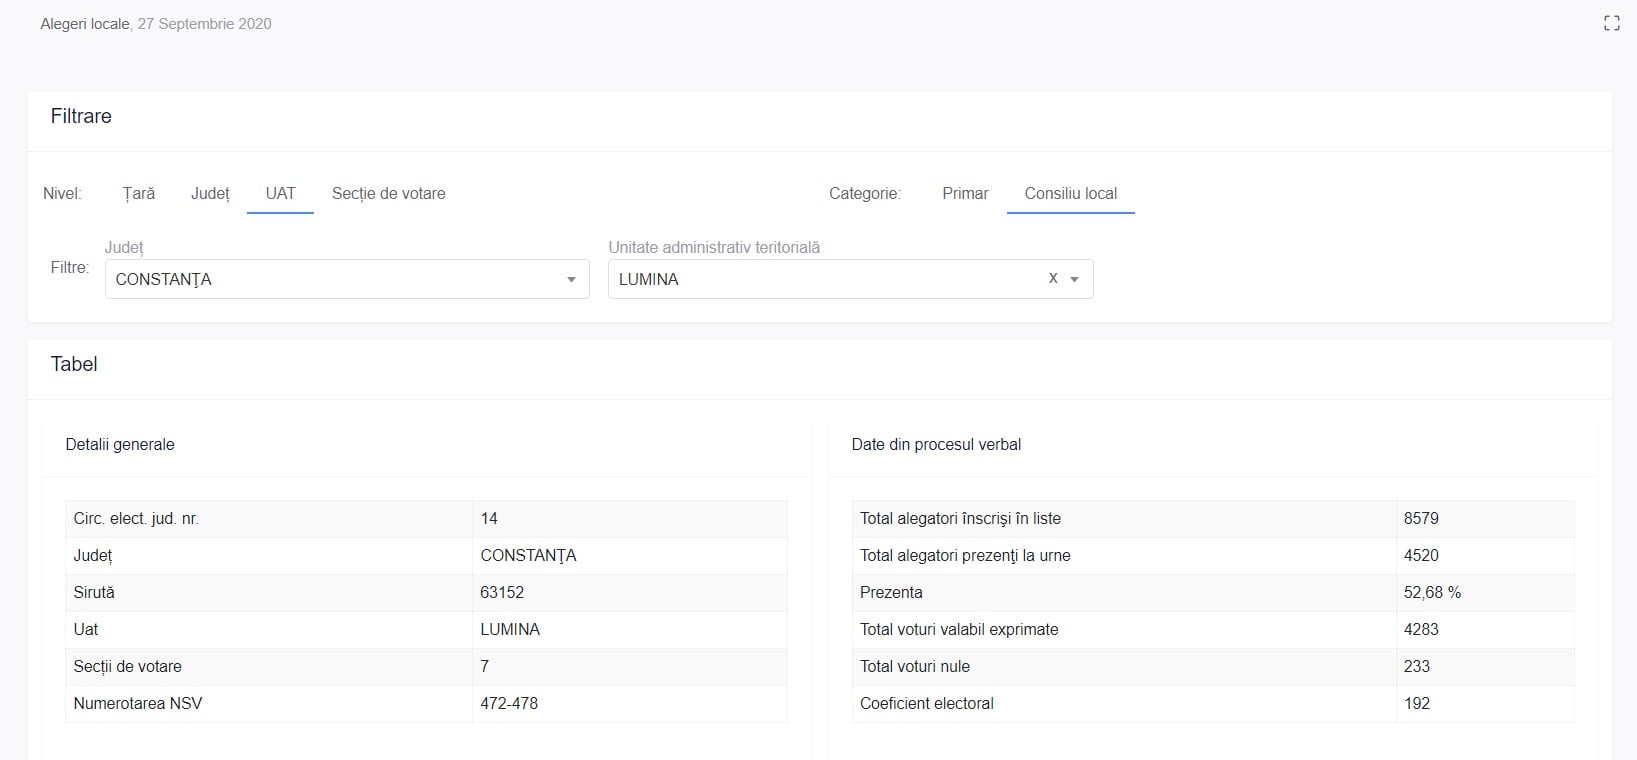Screen dimensions: 1637x760
Task: Expand the LUMINA dropdown arrow
Action: (1075, 280)
